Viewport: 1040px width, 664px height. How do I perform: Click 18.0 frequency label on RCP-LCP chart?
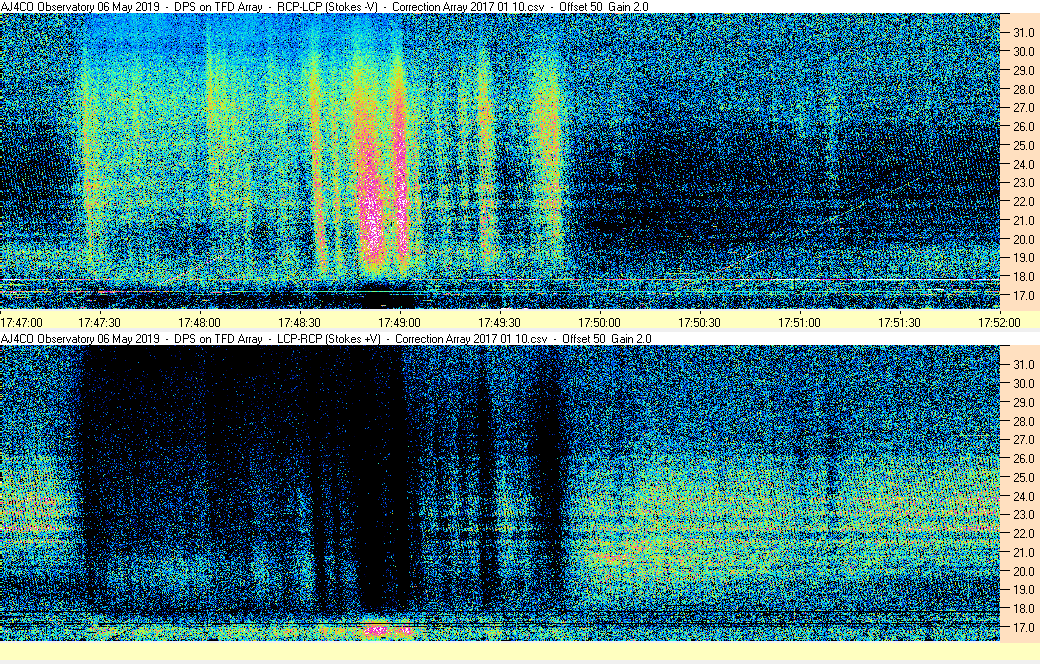tap(1023, 277)
